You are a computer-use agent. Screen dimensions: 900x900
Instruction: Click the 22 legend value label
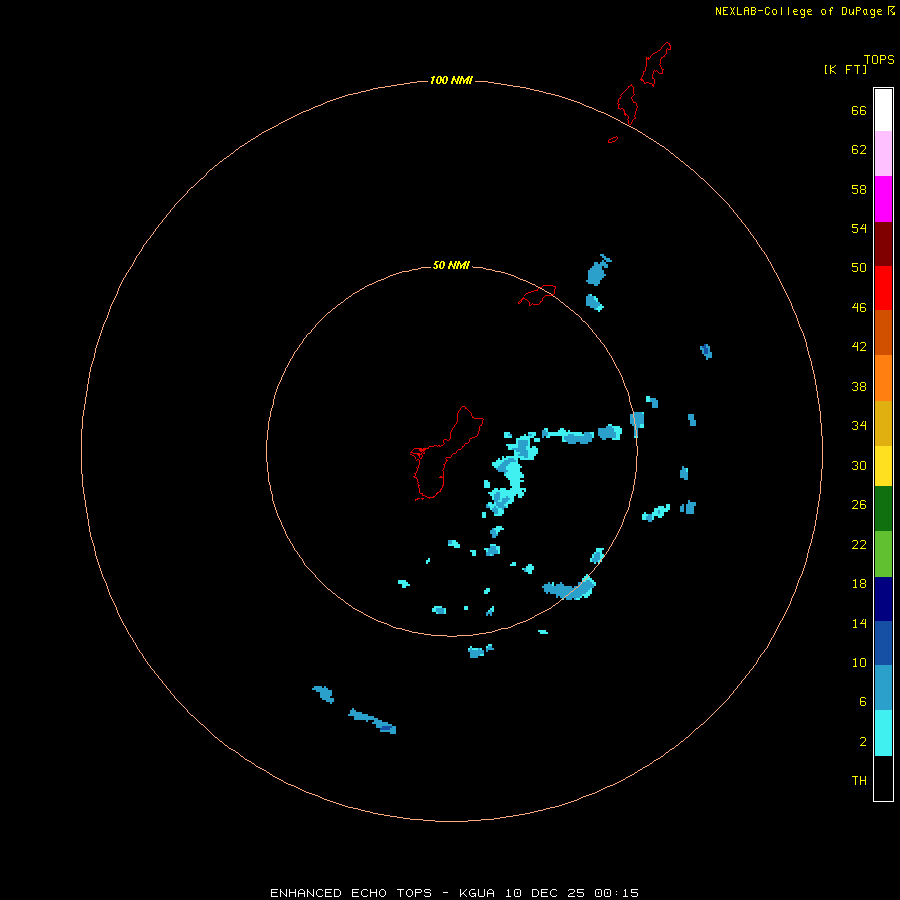click(859, 544)
